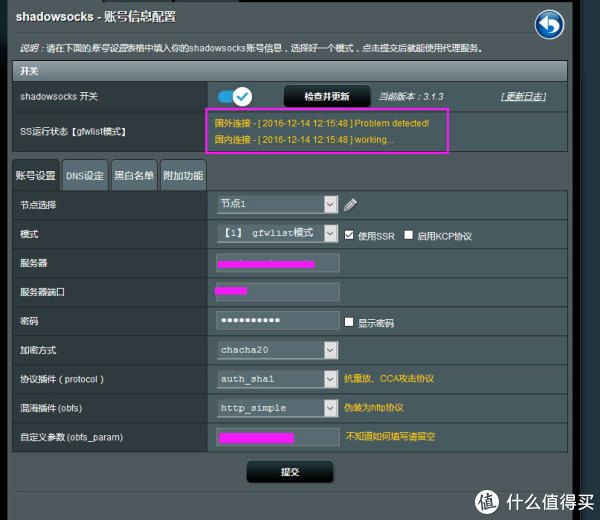The width and height of the screenshot is (600, 520).
Task: Click the 国内连接 working status text
Action: [x=304, y=140]
